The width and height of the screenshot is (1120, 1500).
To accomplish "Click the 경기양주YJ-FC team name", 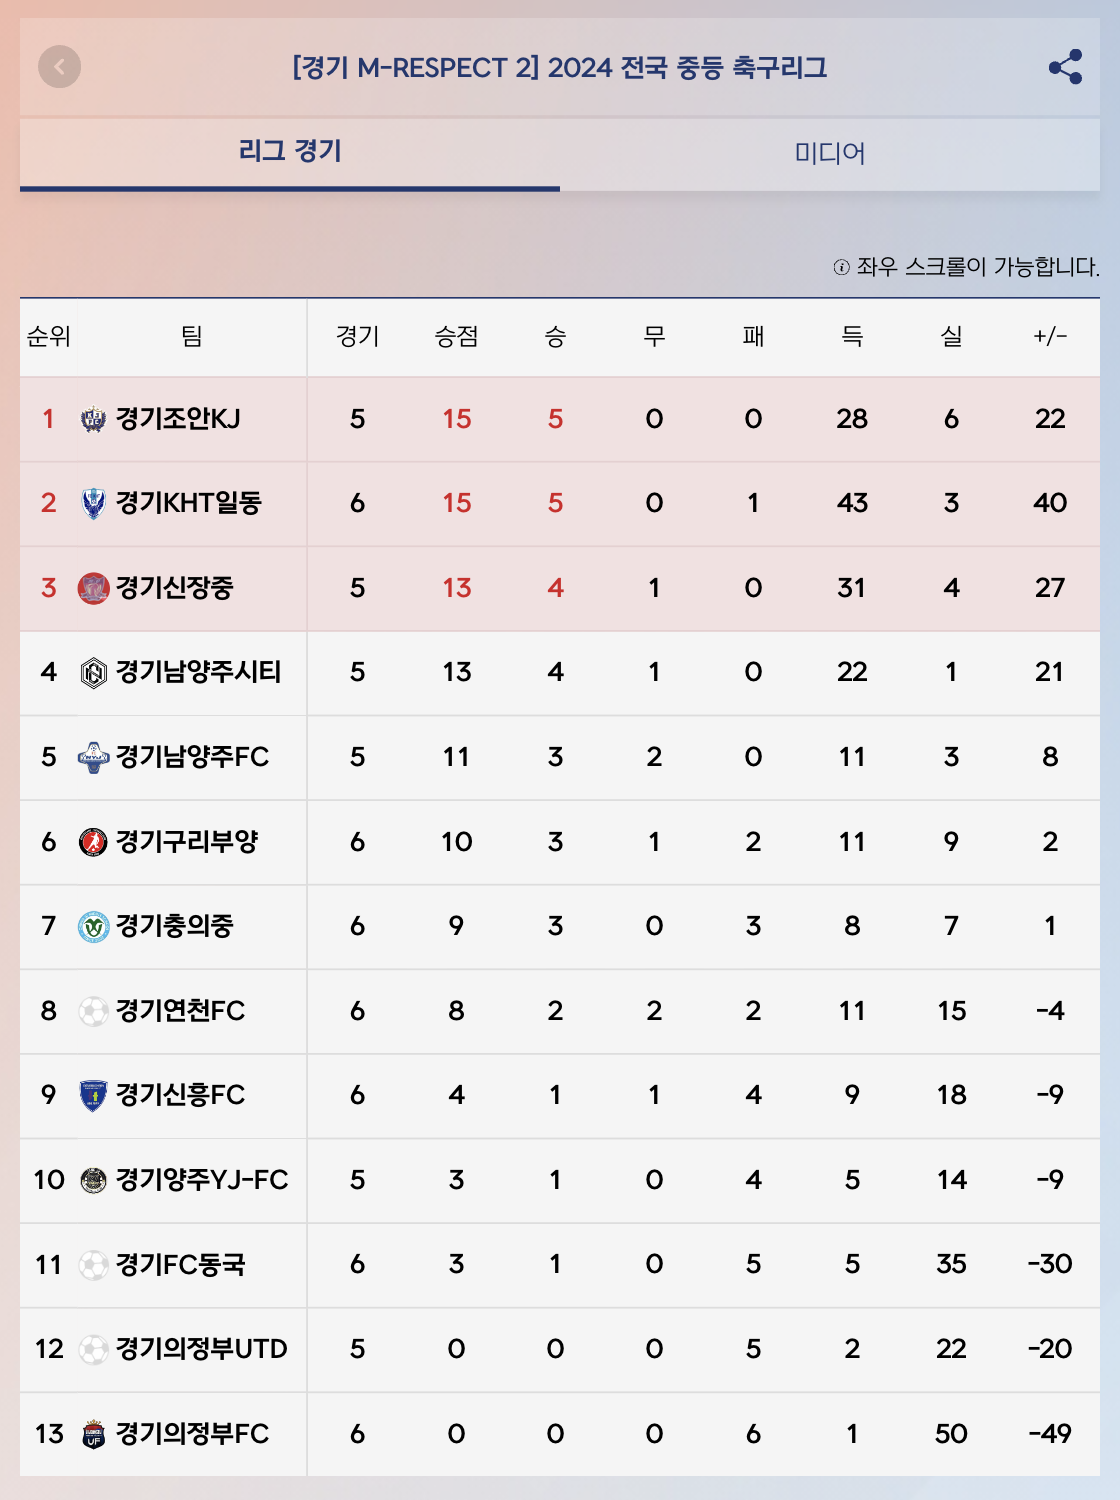I will click(201, 1180).
